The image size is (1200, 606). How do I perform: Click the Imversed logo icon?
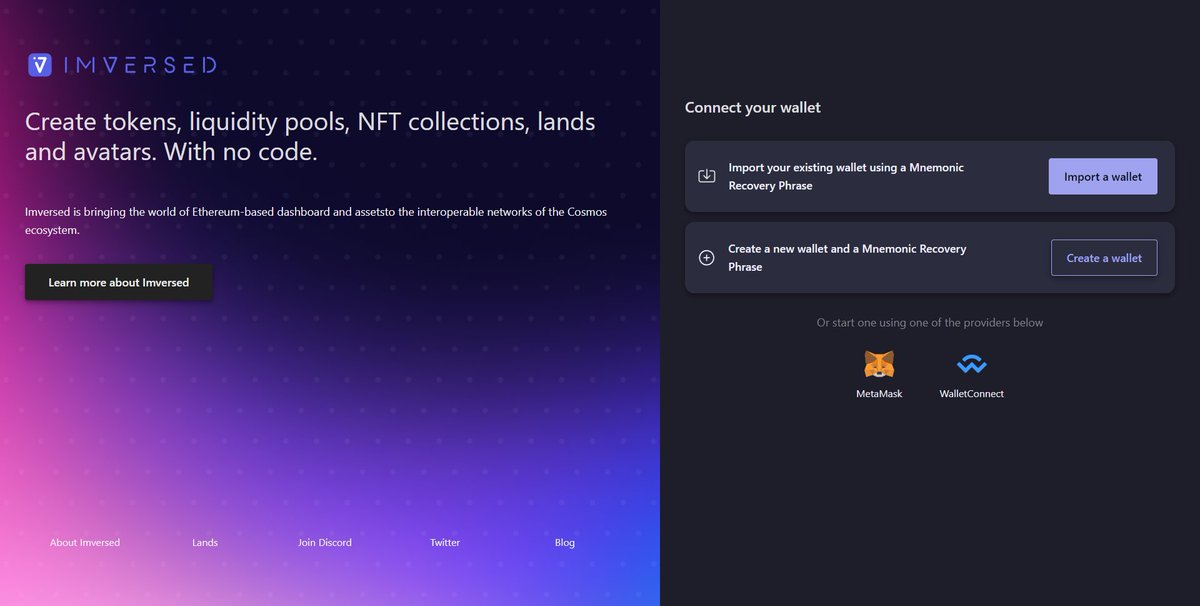[x=40, y=66]
